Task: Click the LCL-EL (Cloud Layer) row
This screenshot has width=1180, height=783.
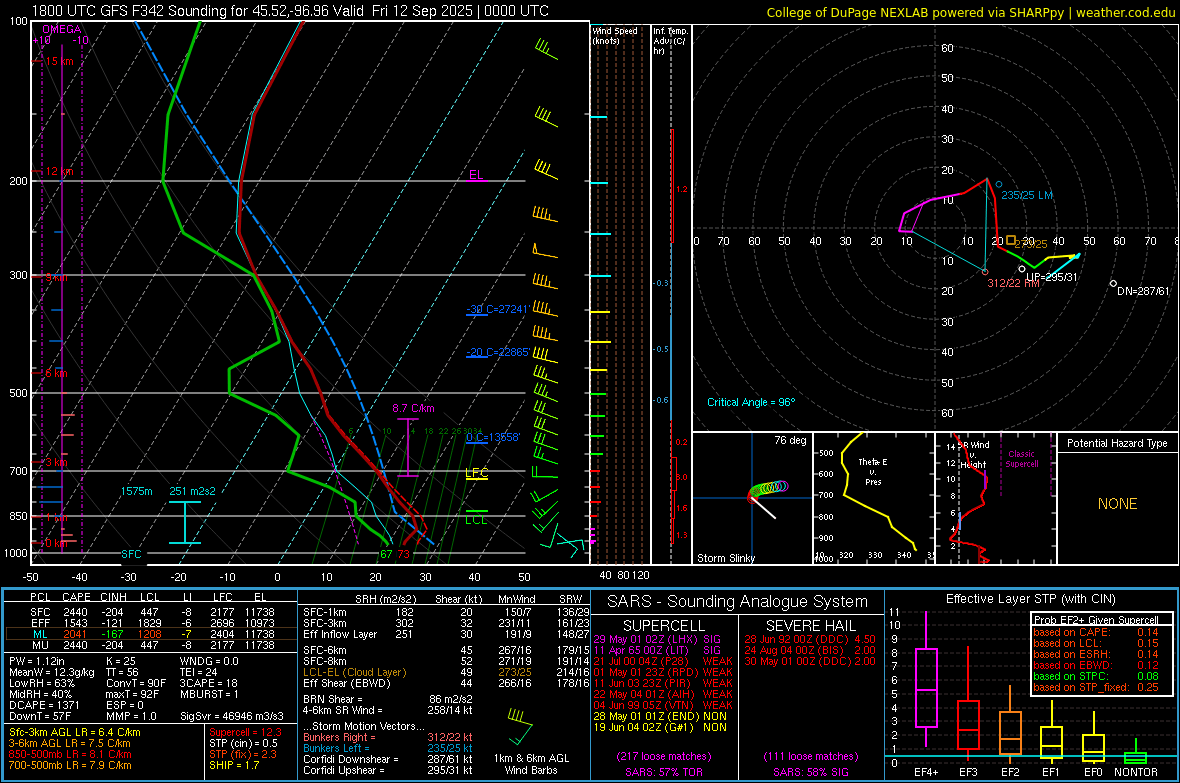Action: click(447, 672)
